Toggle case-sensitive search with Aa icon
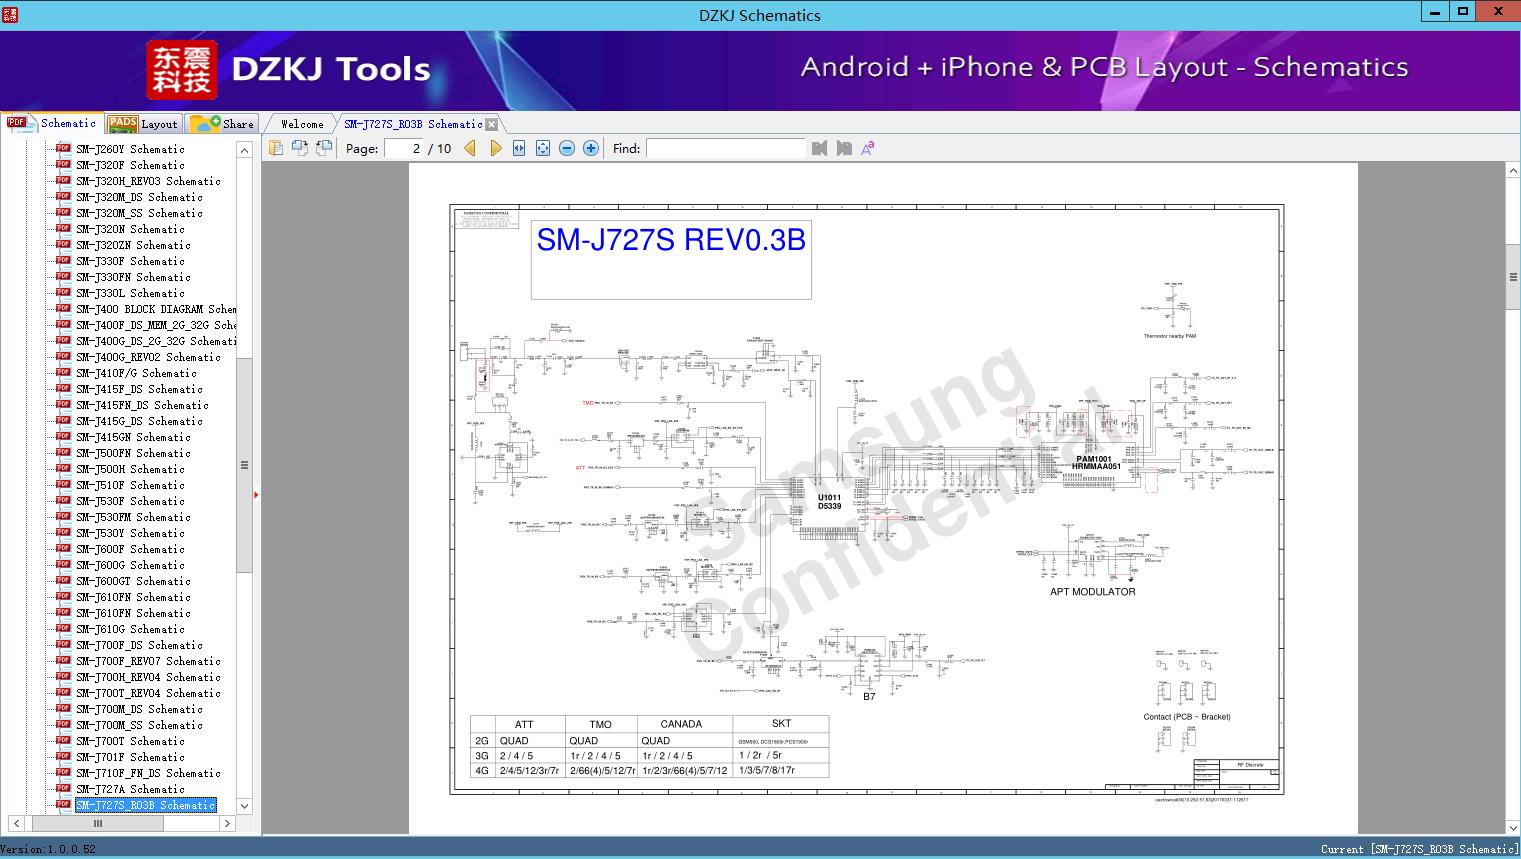The height and width of the screenshot is (859, 1521). pos(867,148)
